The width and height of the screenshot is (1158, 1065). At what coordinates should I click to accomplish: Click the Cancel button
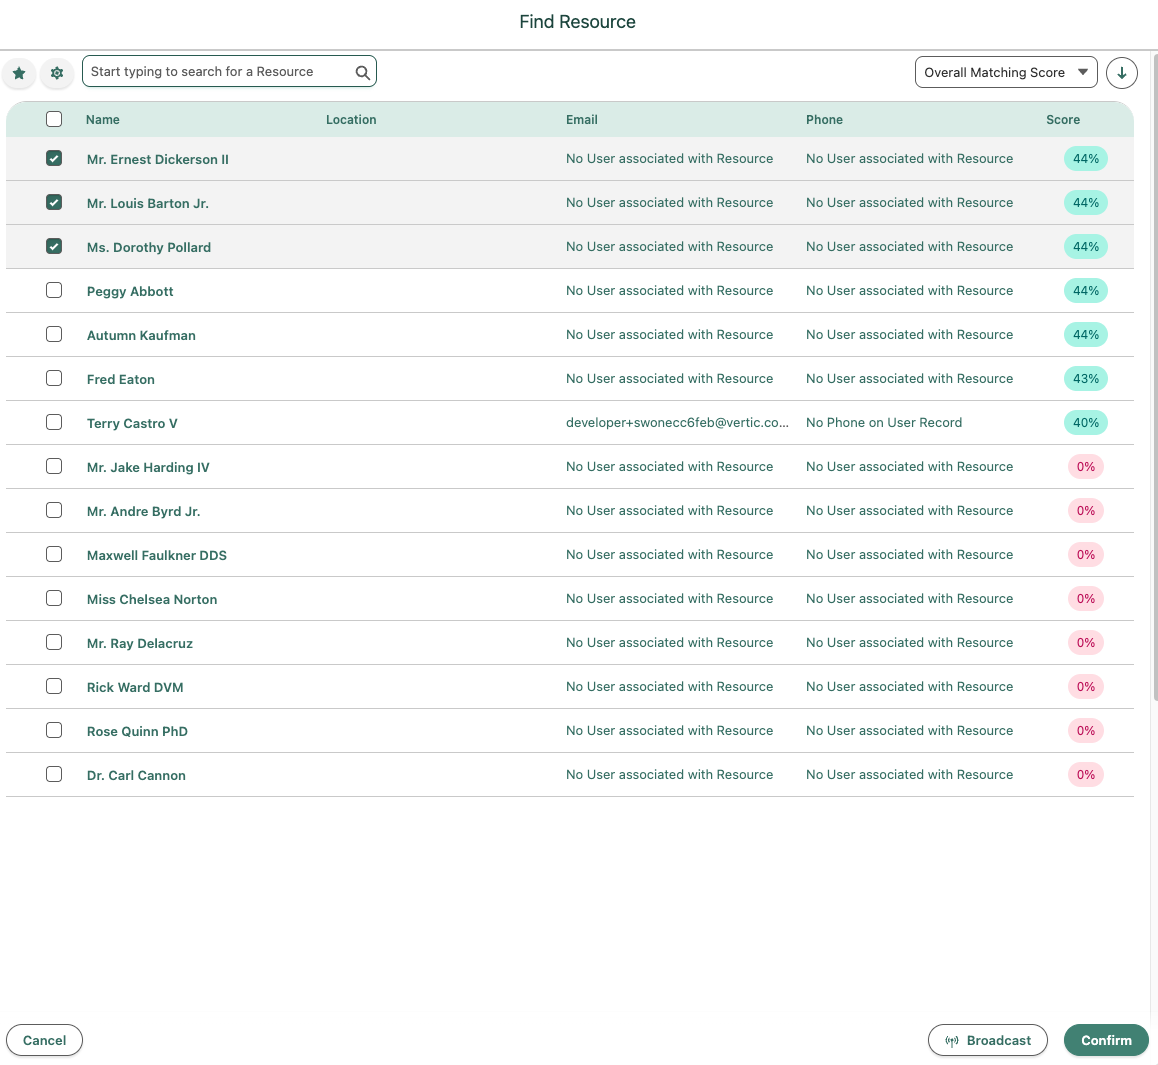coord(44,1040)
